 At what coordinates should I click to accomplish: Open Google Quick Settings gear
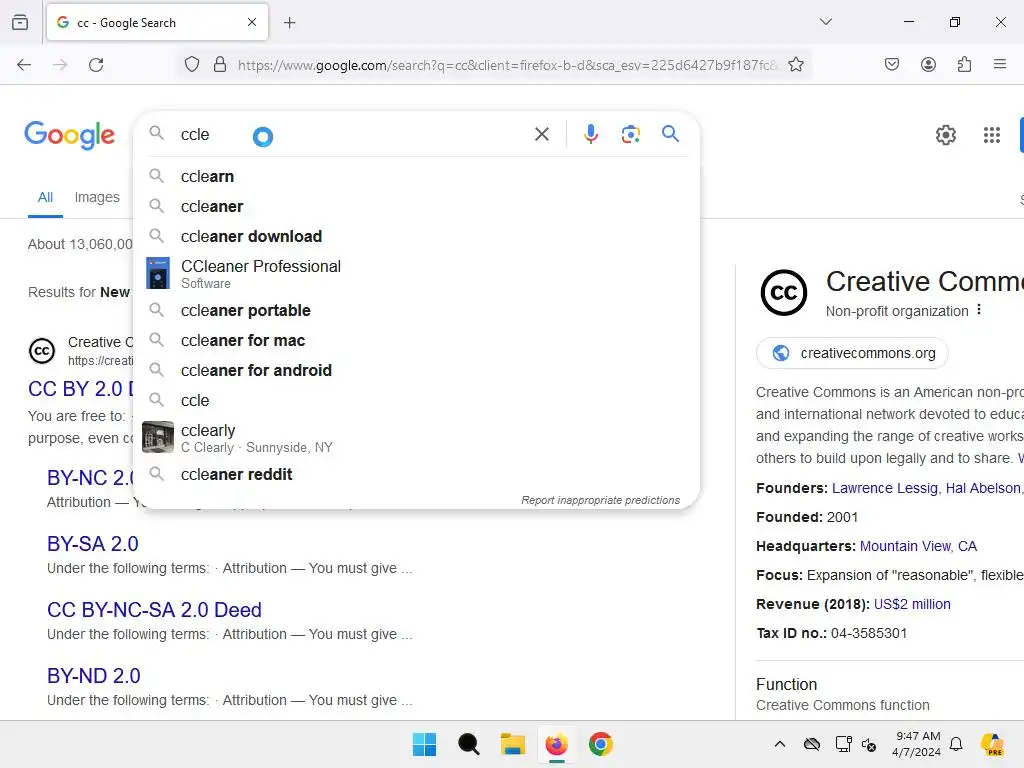point(946,135)
